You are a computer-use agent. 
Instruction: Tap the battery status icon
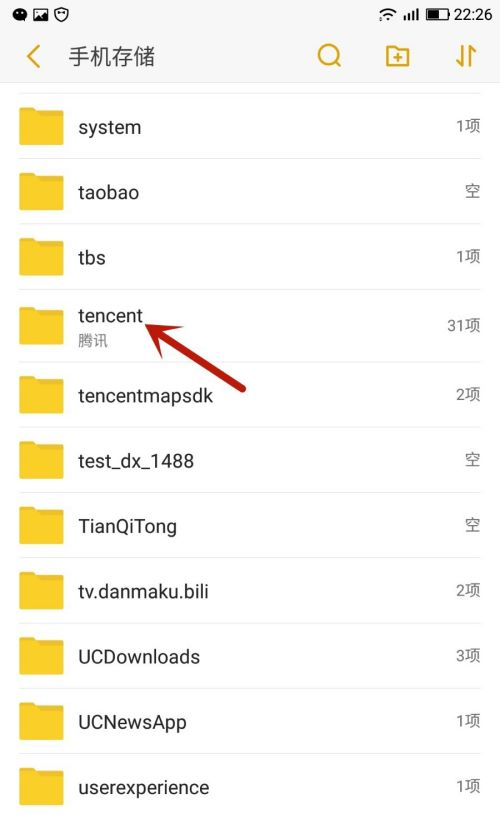tap(438, 14)
